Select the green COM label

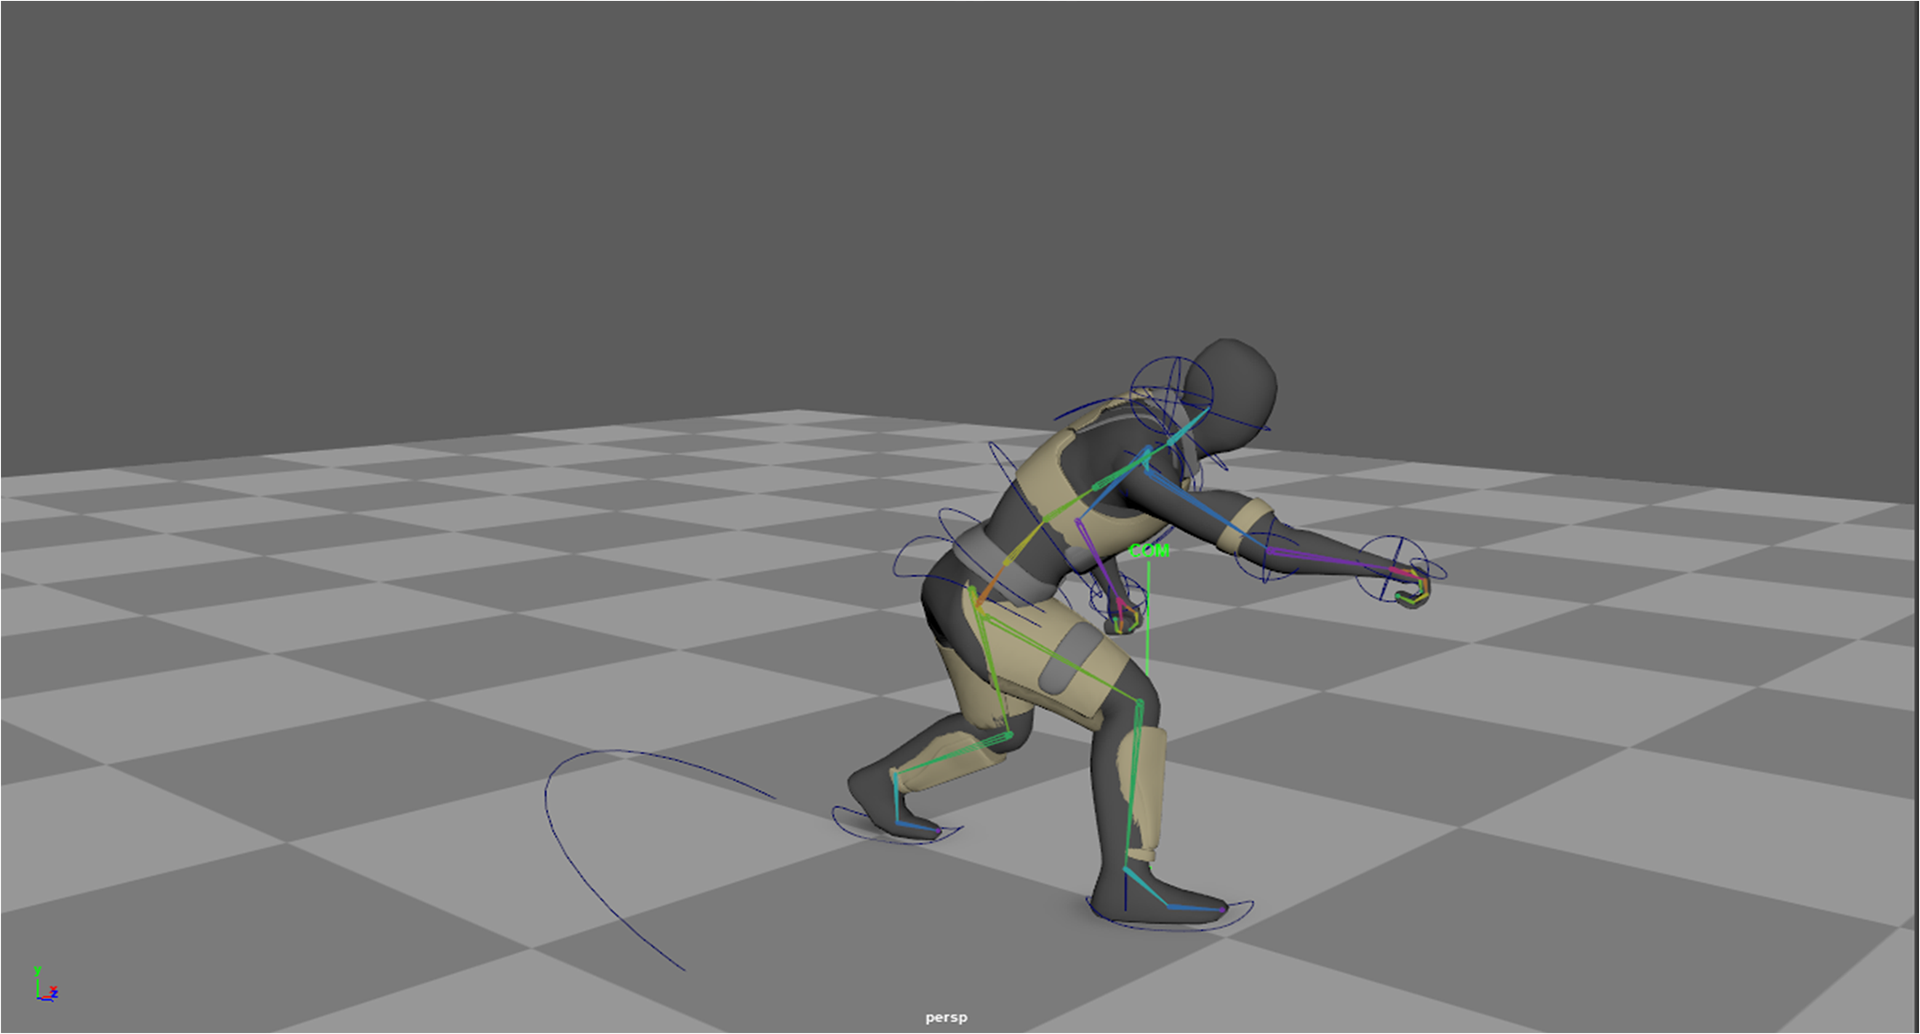(x=1148, y=551)
